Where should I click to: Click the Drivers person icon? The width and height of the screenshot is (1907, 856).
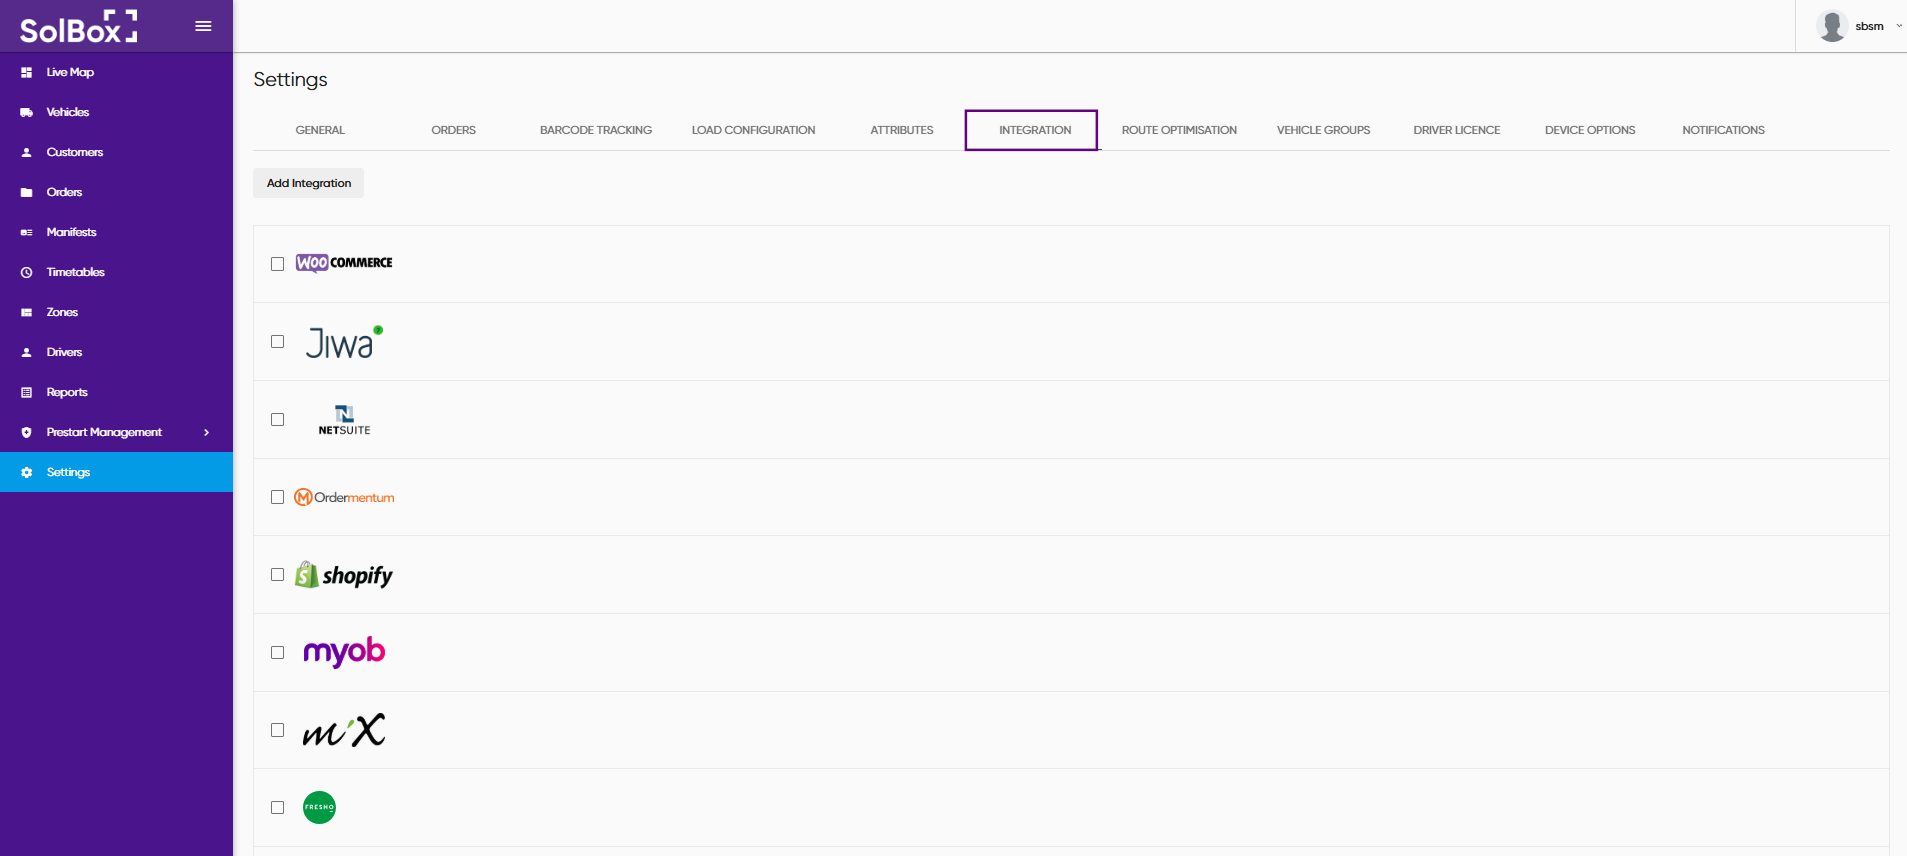[26, 352]
